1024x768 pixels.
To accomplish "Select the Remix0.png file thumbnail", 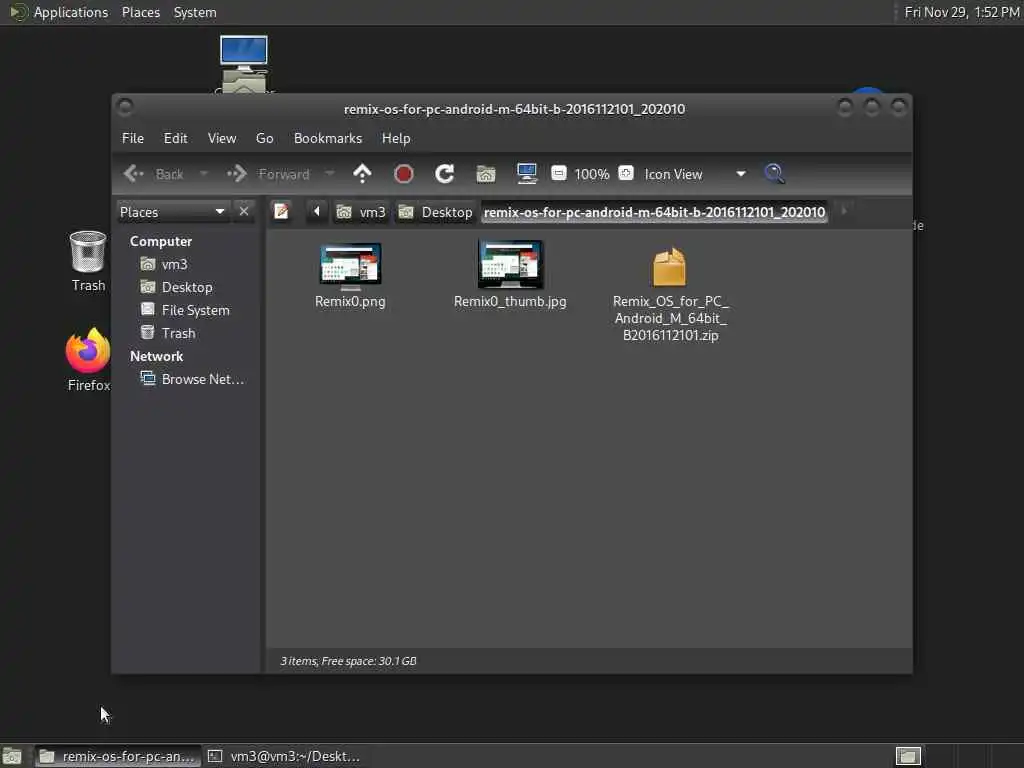I will click(x=350, y=266).
